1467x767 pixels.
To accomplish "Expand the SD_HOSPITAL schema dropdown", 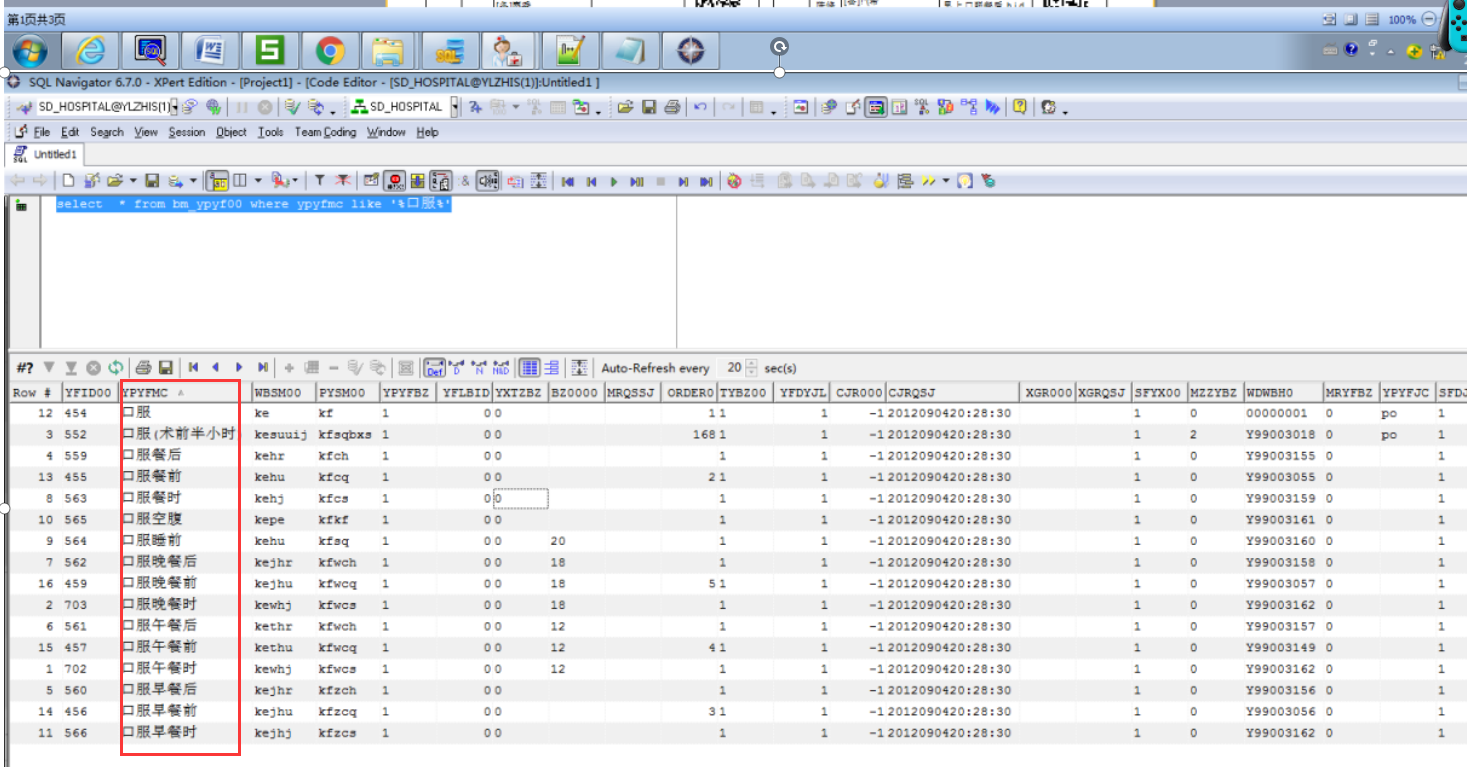I will 455,107.
